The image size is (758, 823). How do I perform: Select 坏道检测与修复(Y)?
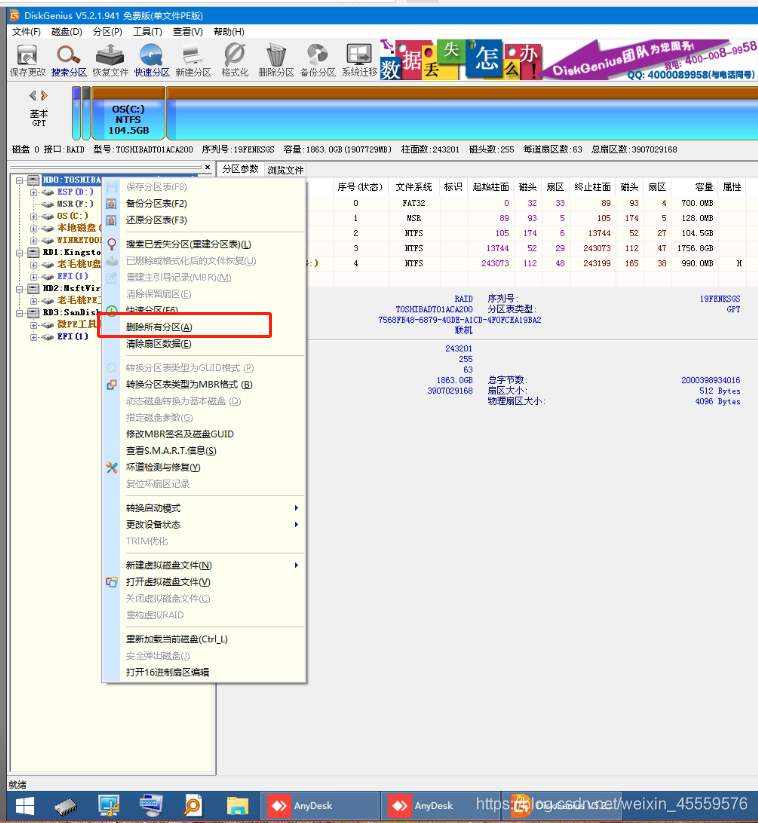tap(204, 467)
